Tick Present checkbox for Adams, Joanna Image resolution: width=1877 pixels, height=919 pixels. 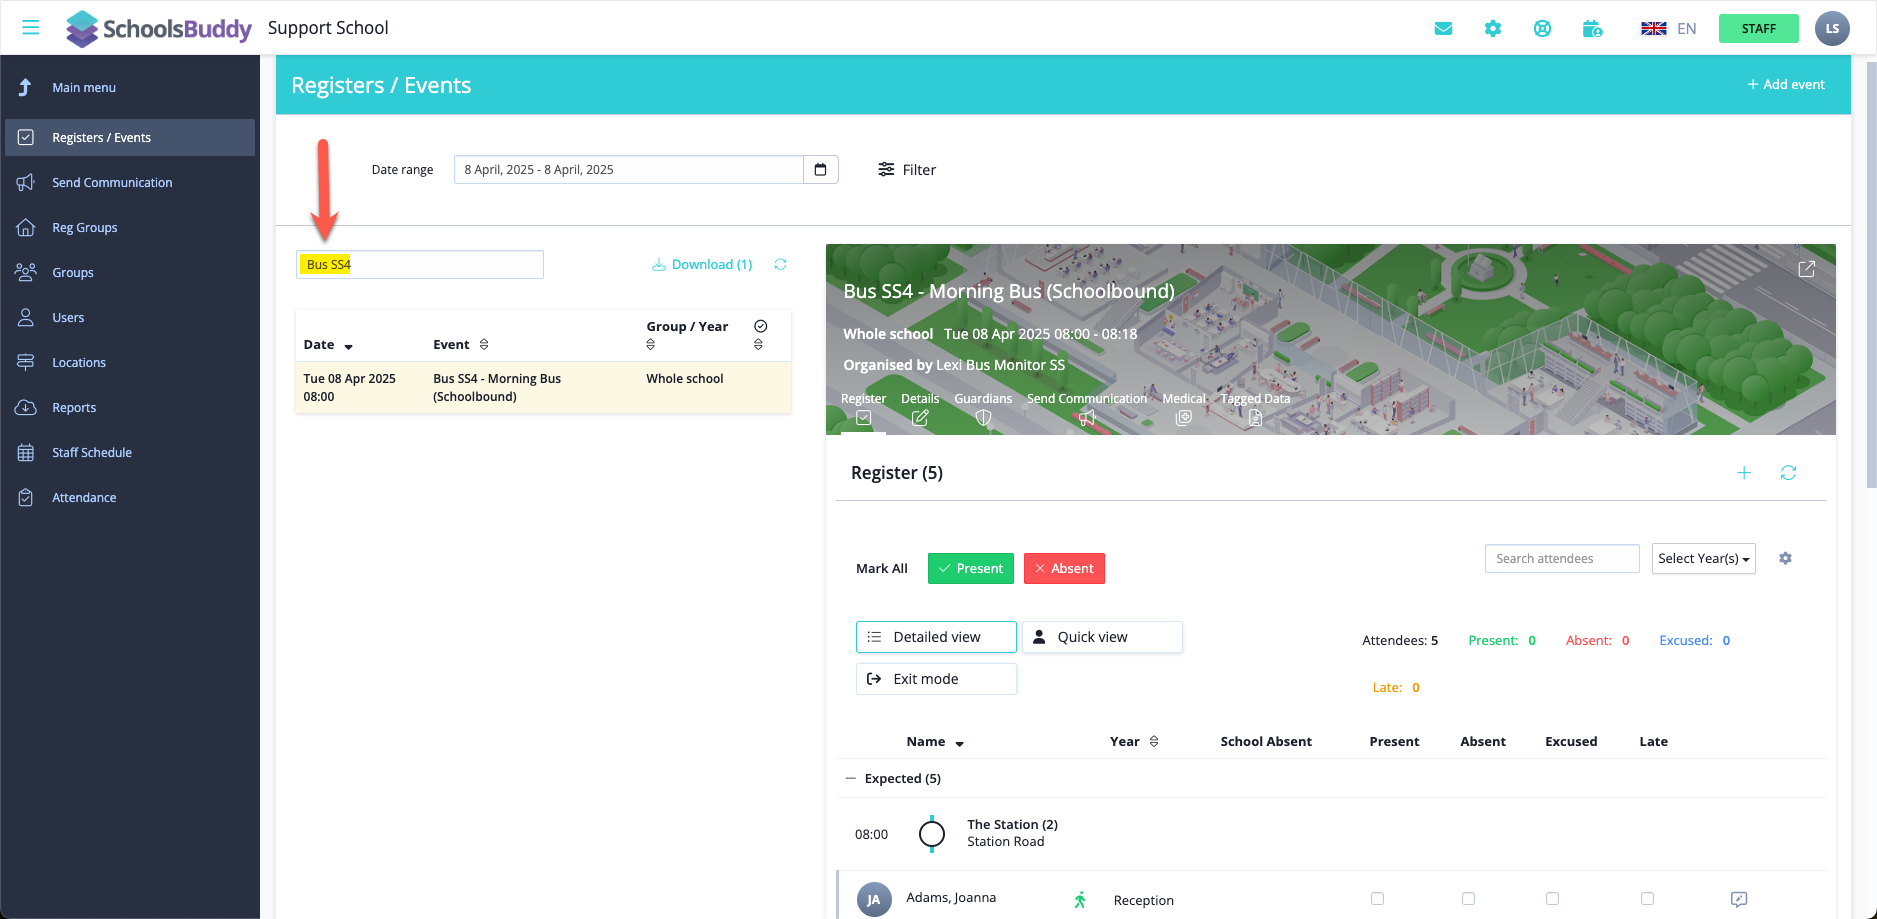pyautogui.click(x=1377, y=899)
